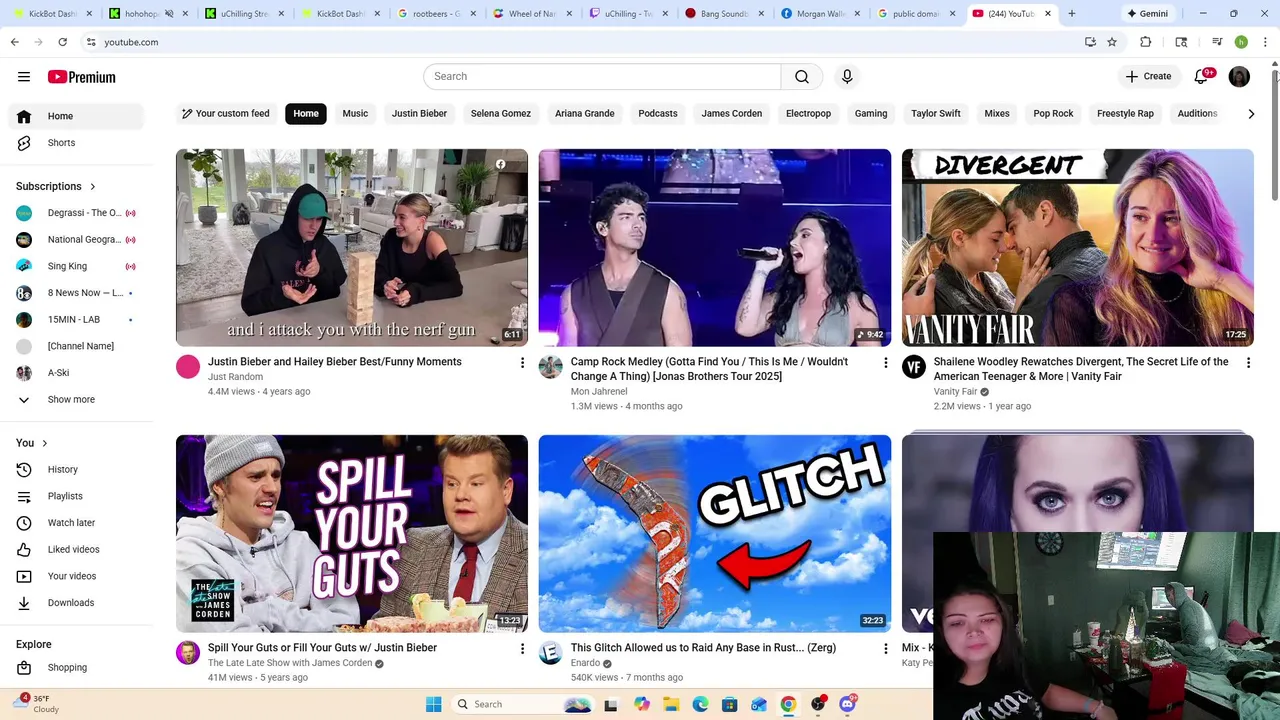Image resolution: width=1280 pixels, height=720 pixels.
Task: Start voice search with microphone icon
Action: (847, 77)
